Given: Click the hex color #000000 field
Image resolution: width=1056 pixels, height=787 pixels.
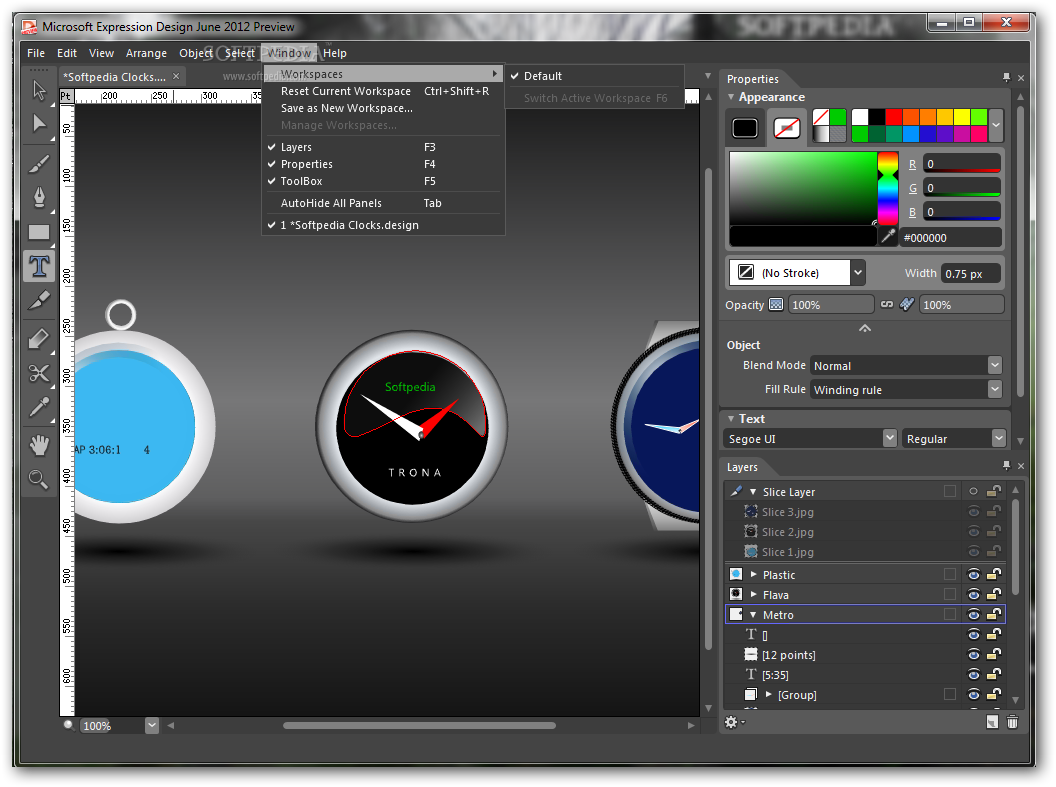Looking at the screenshot, I should [950, 238].
